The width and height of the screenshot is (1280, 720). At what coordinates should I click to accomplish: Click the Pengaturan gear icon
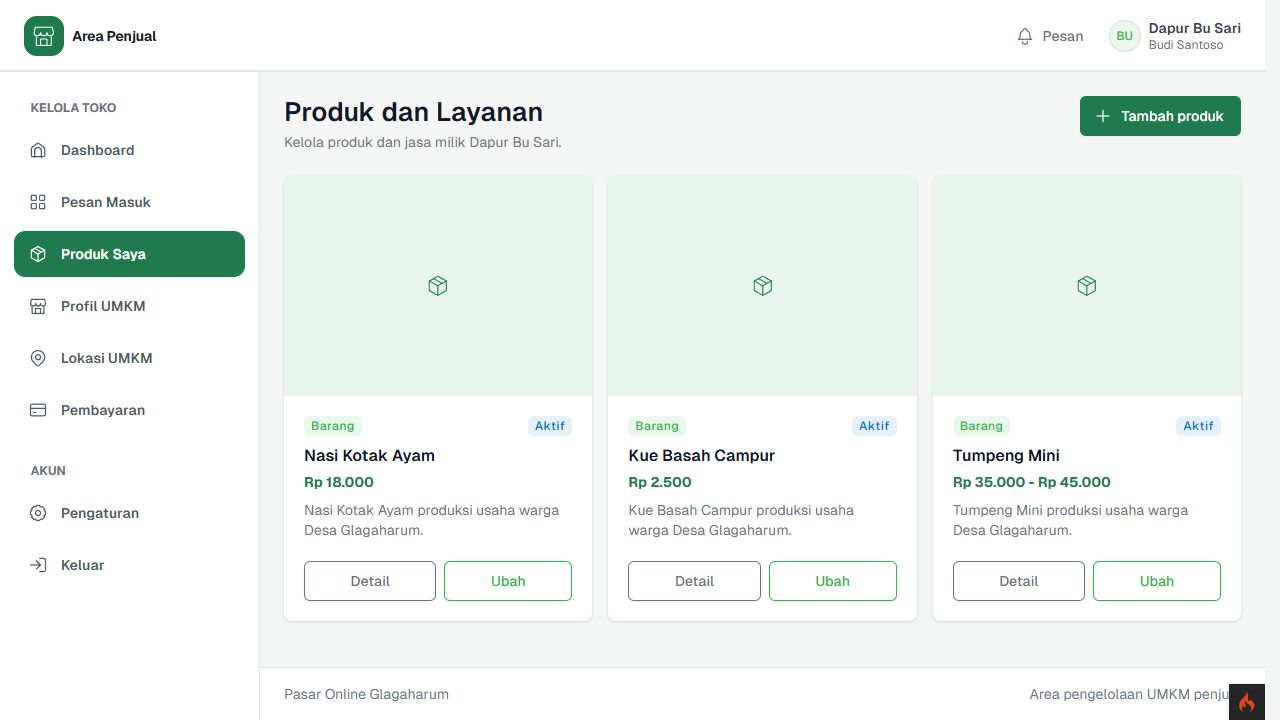(38, 513)
